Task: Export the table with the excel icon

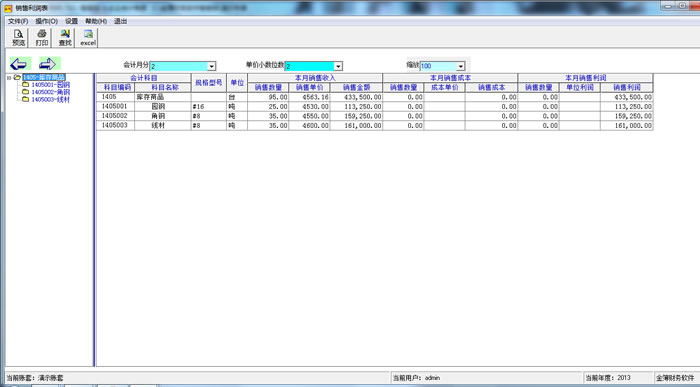Action: pyautogui.click(x=88, y=37)
